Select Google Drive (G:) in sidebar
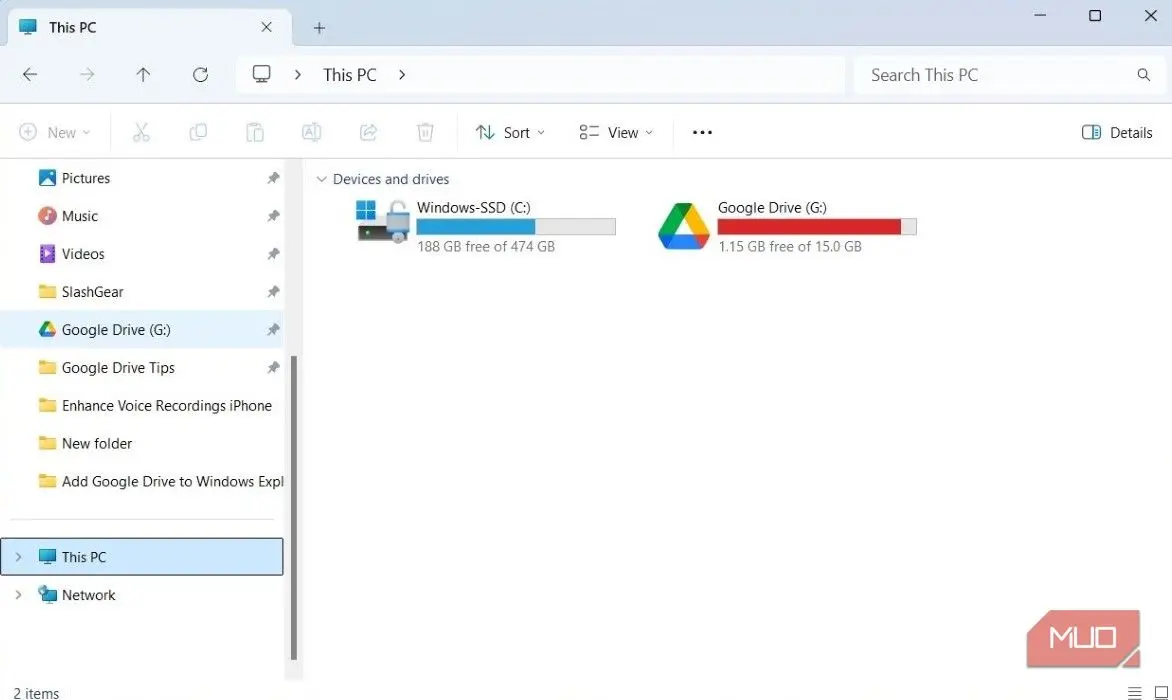Screen dimensions: 1172x700 (x=142, y=329)
